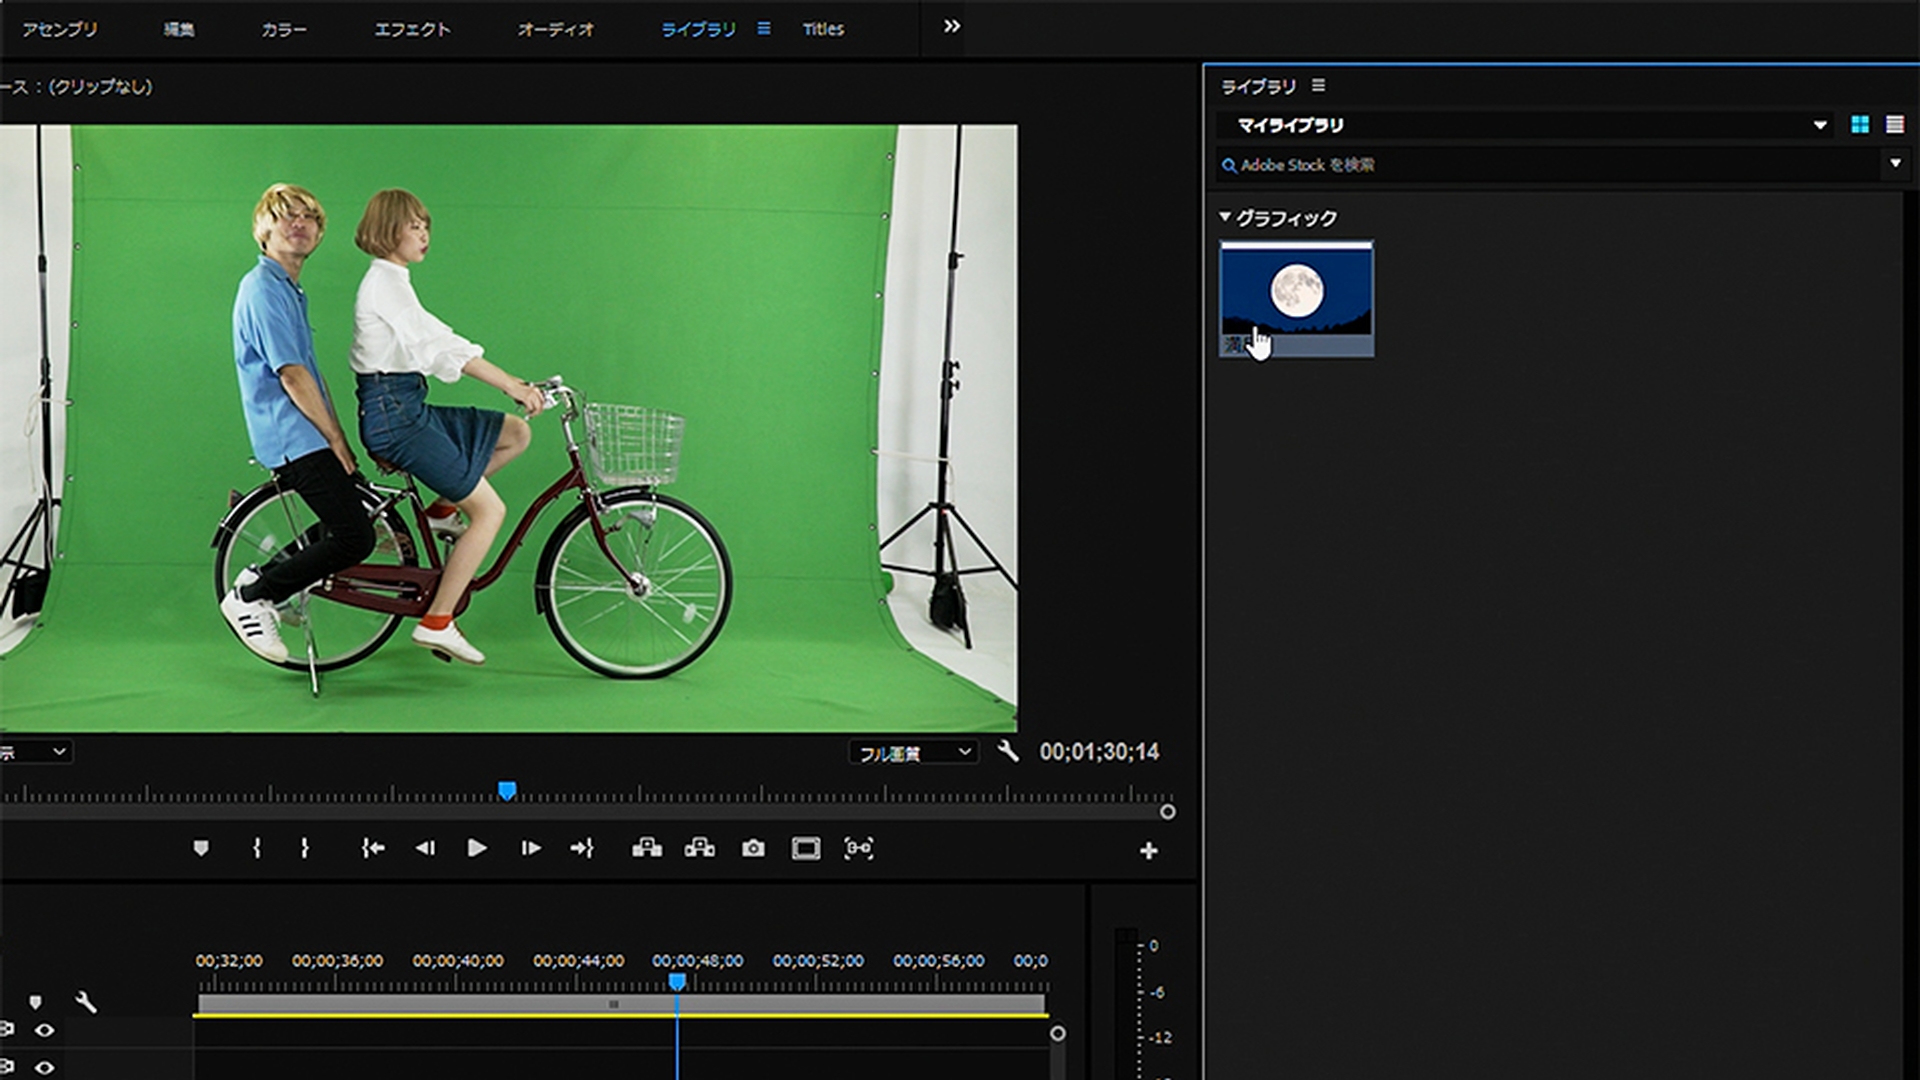Image resolution: width=1920 pixels, height=1080 pixels.
Task: Open the フル画質 playback resolution dropdown
Action: [914, 753]
